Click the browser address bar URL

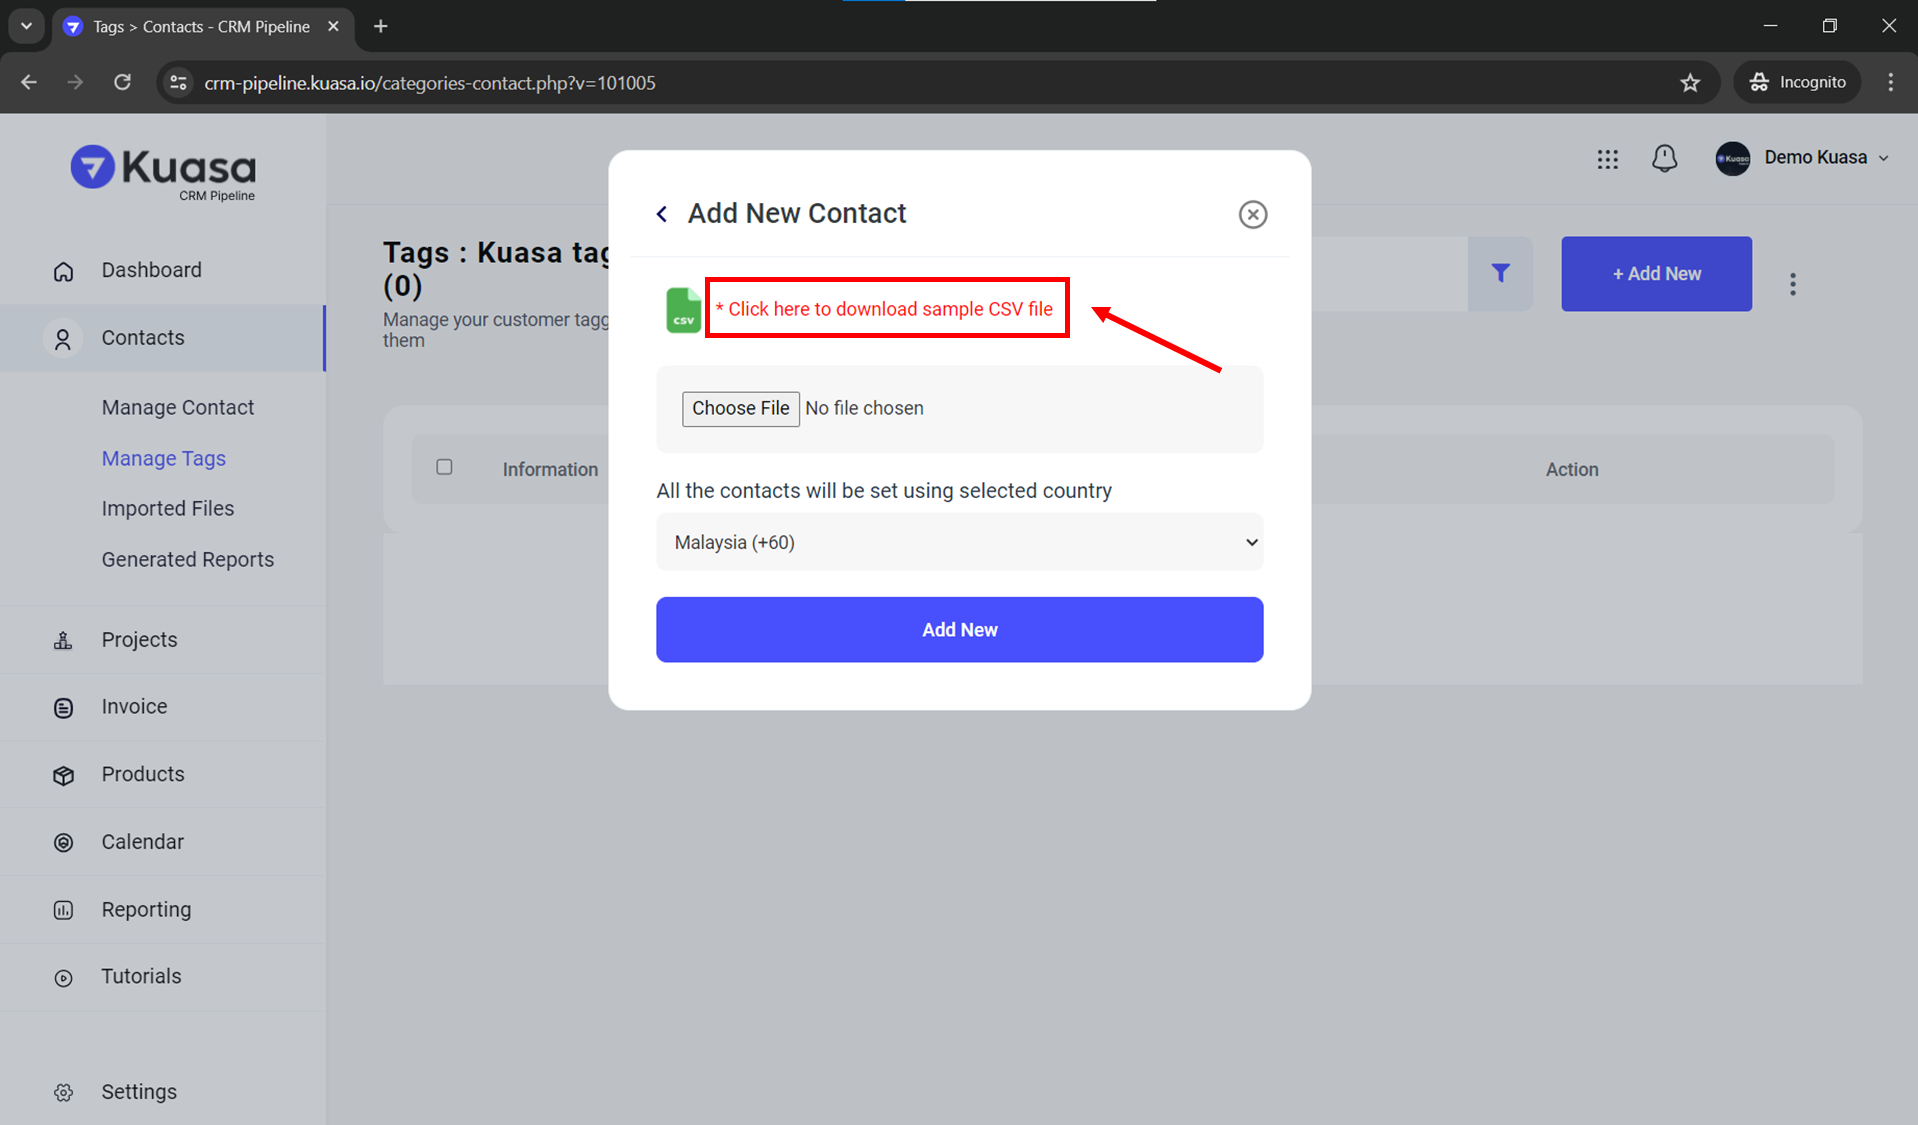(x=430, y=83)
